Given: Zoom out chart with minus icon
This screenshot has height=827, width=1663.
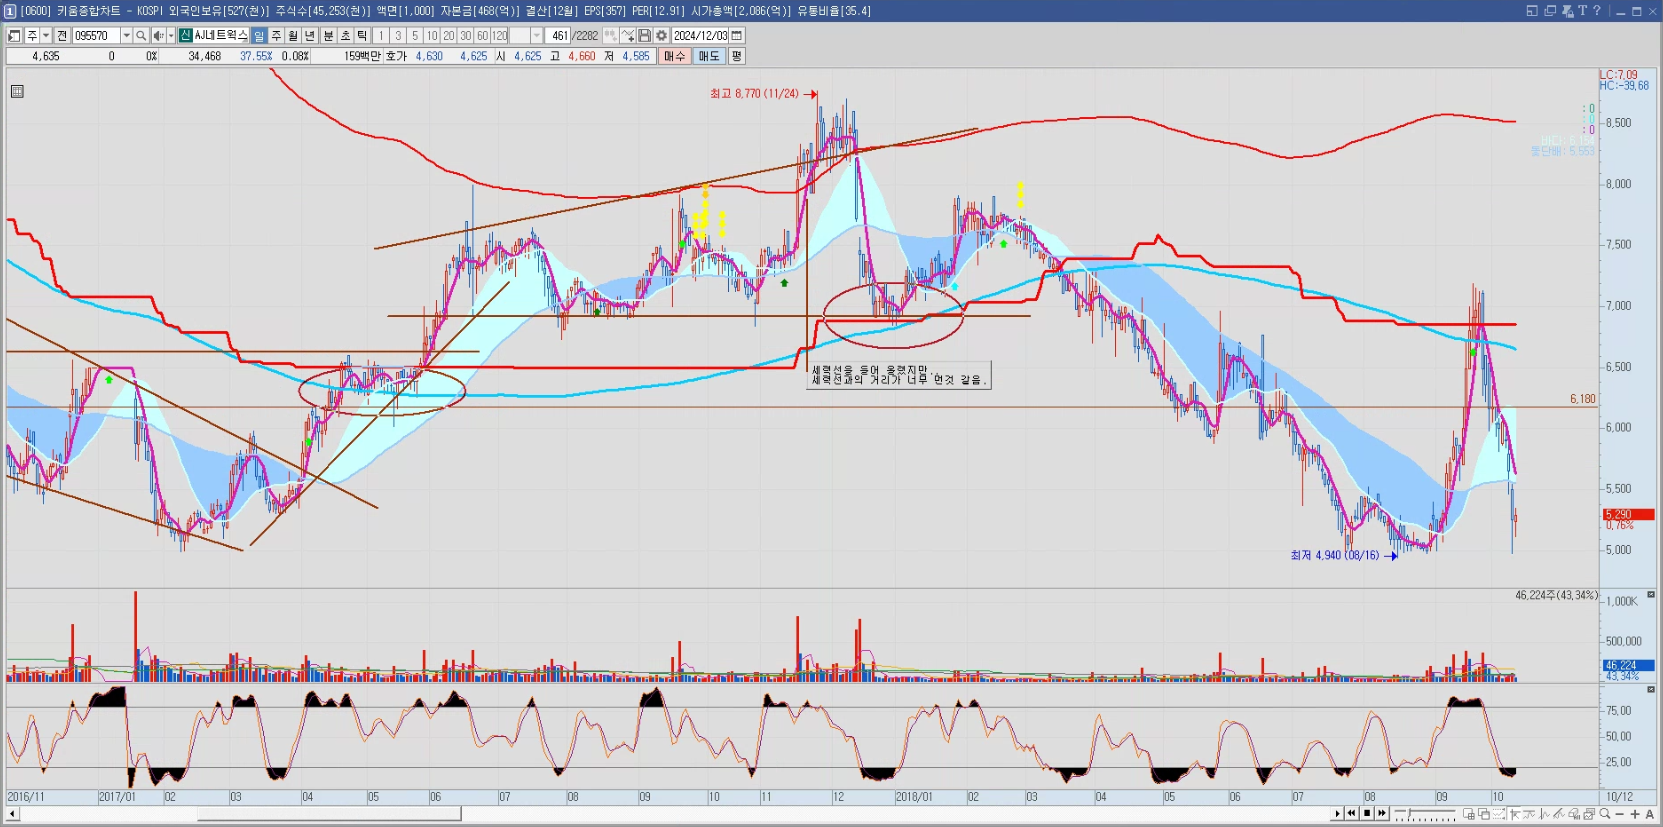Looking at the screenshot, I should 1619,814.
